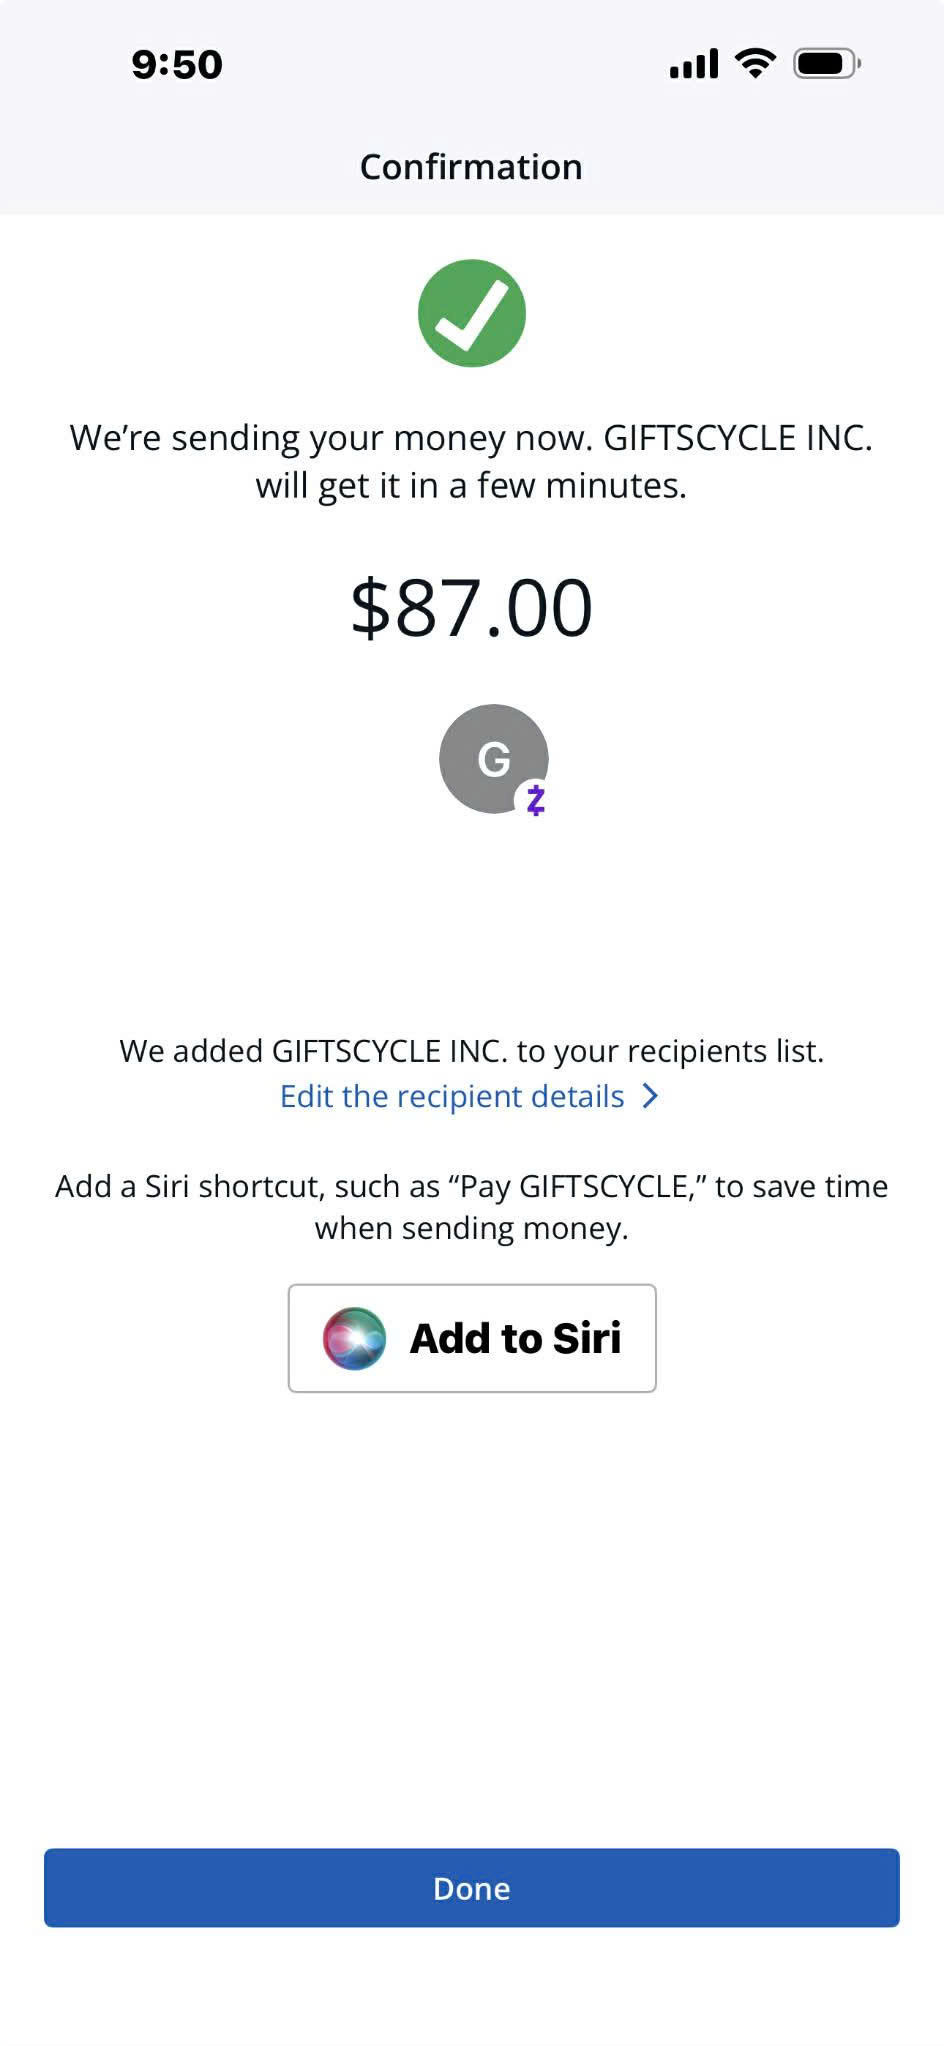Tap the battery indicator icon

click(826, 64)
